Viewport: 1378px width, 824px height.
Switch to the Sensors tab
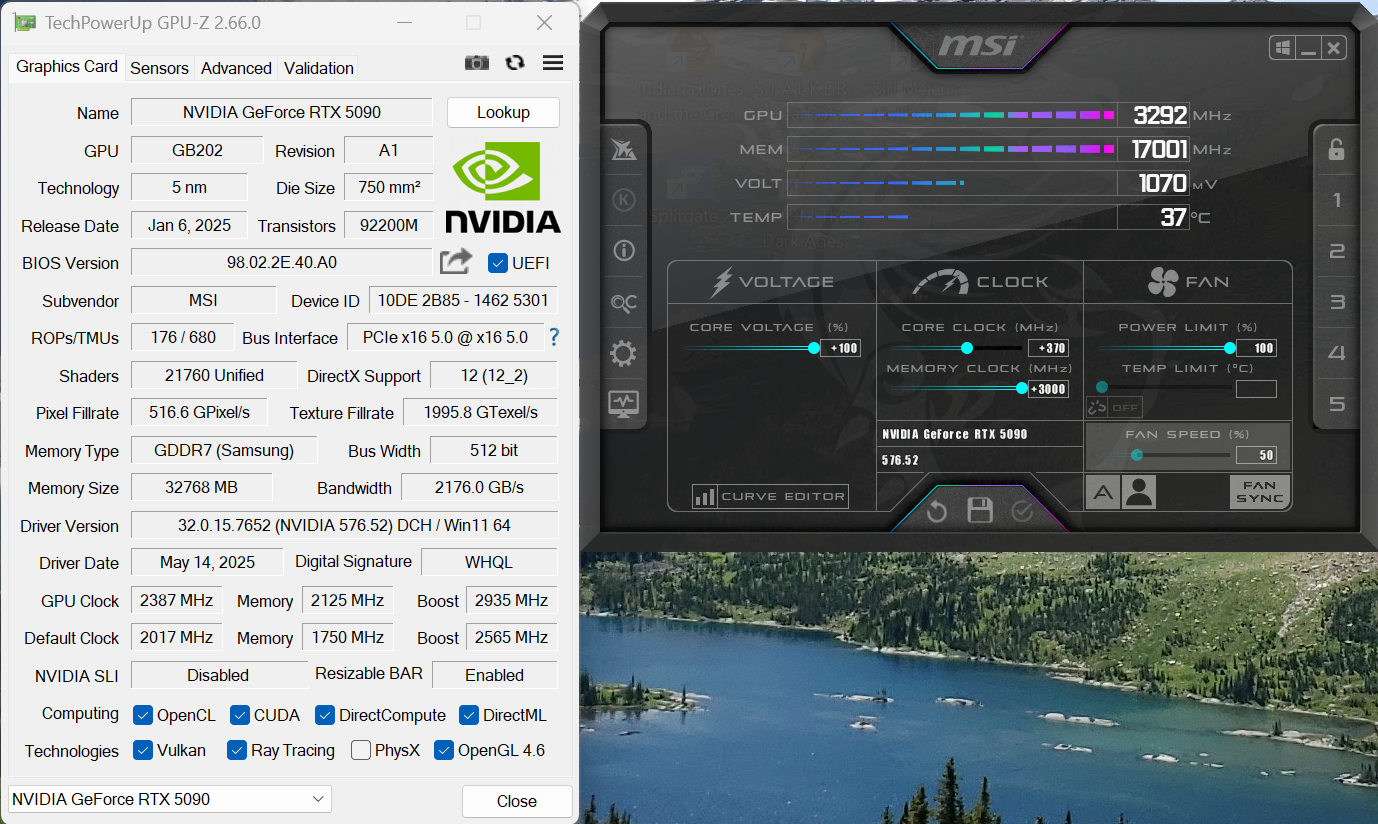tap(159, 68)
